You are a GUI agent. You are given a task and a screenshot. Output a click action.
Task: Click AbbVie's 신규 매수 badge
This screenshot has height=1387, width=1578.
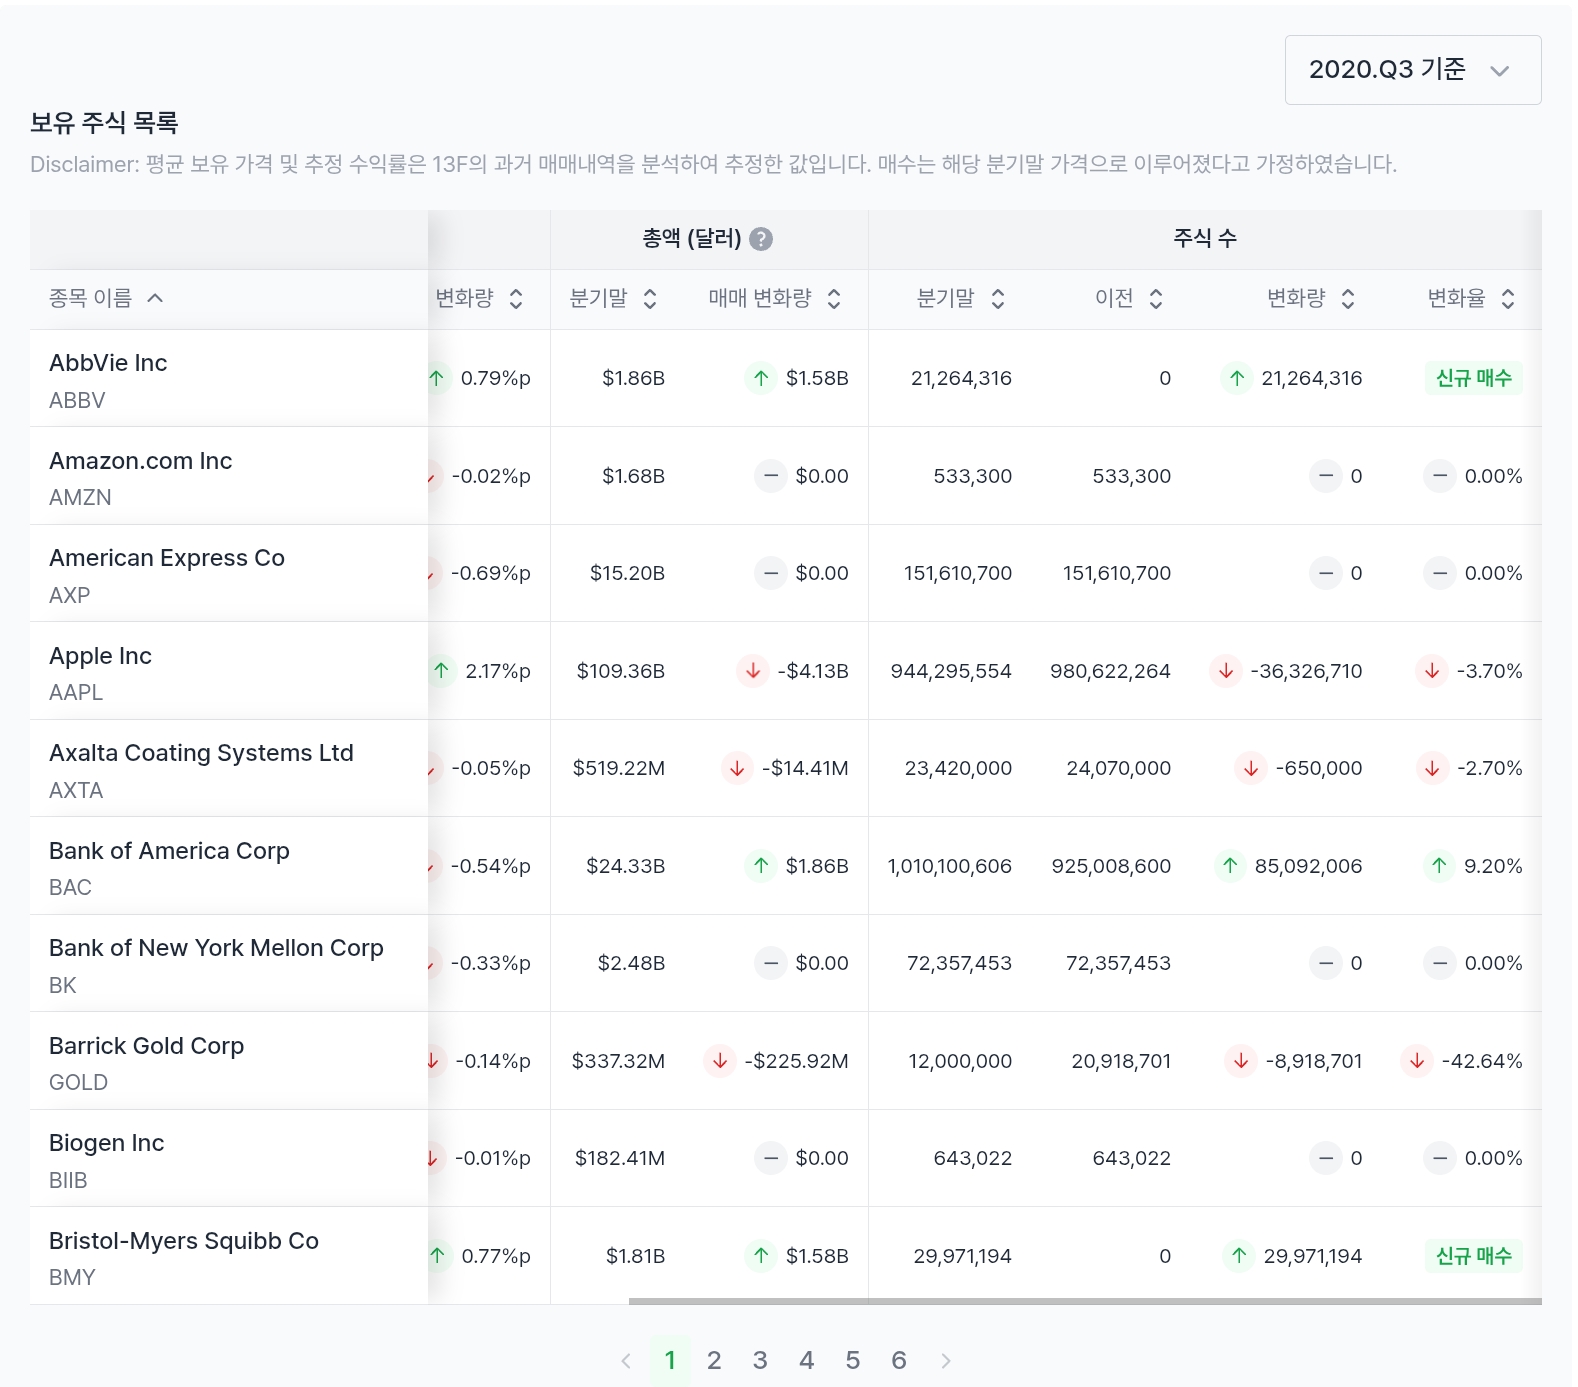[1474, 378]
